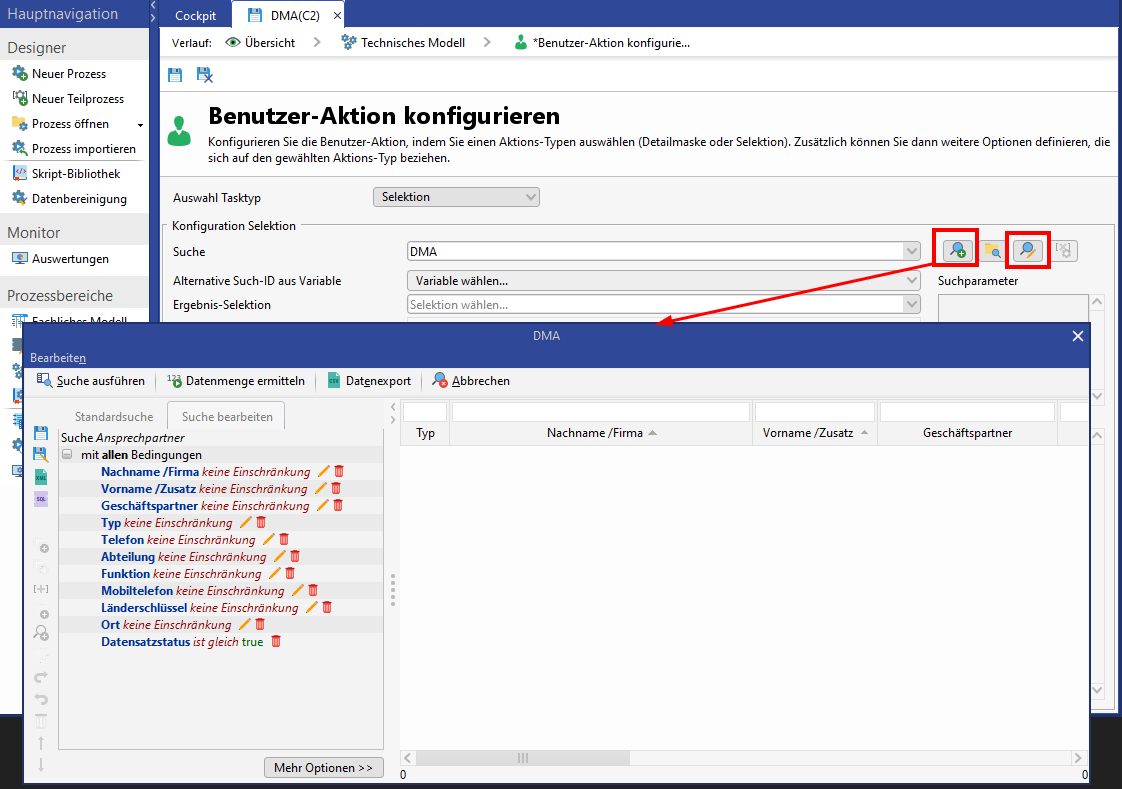This screenshot has width=1122, height=789.
Task: Switch to the Cockpit tab
Action: [x=195, y=15]
